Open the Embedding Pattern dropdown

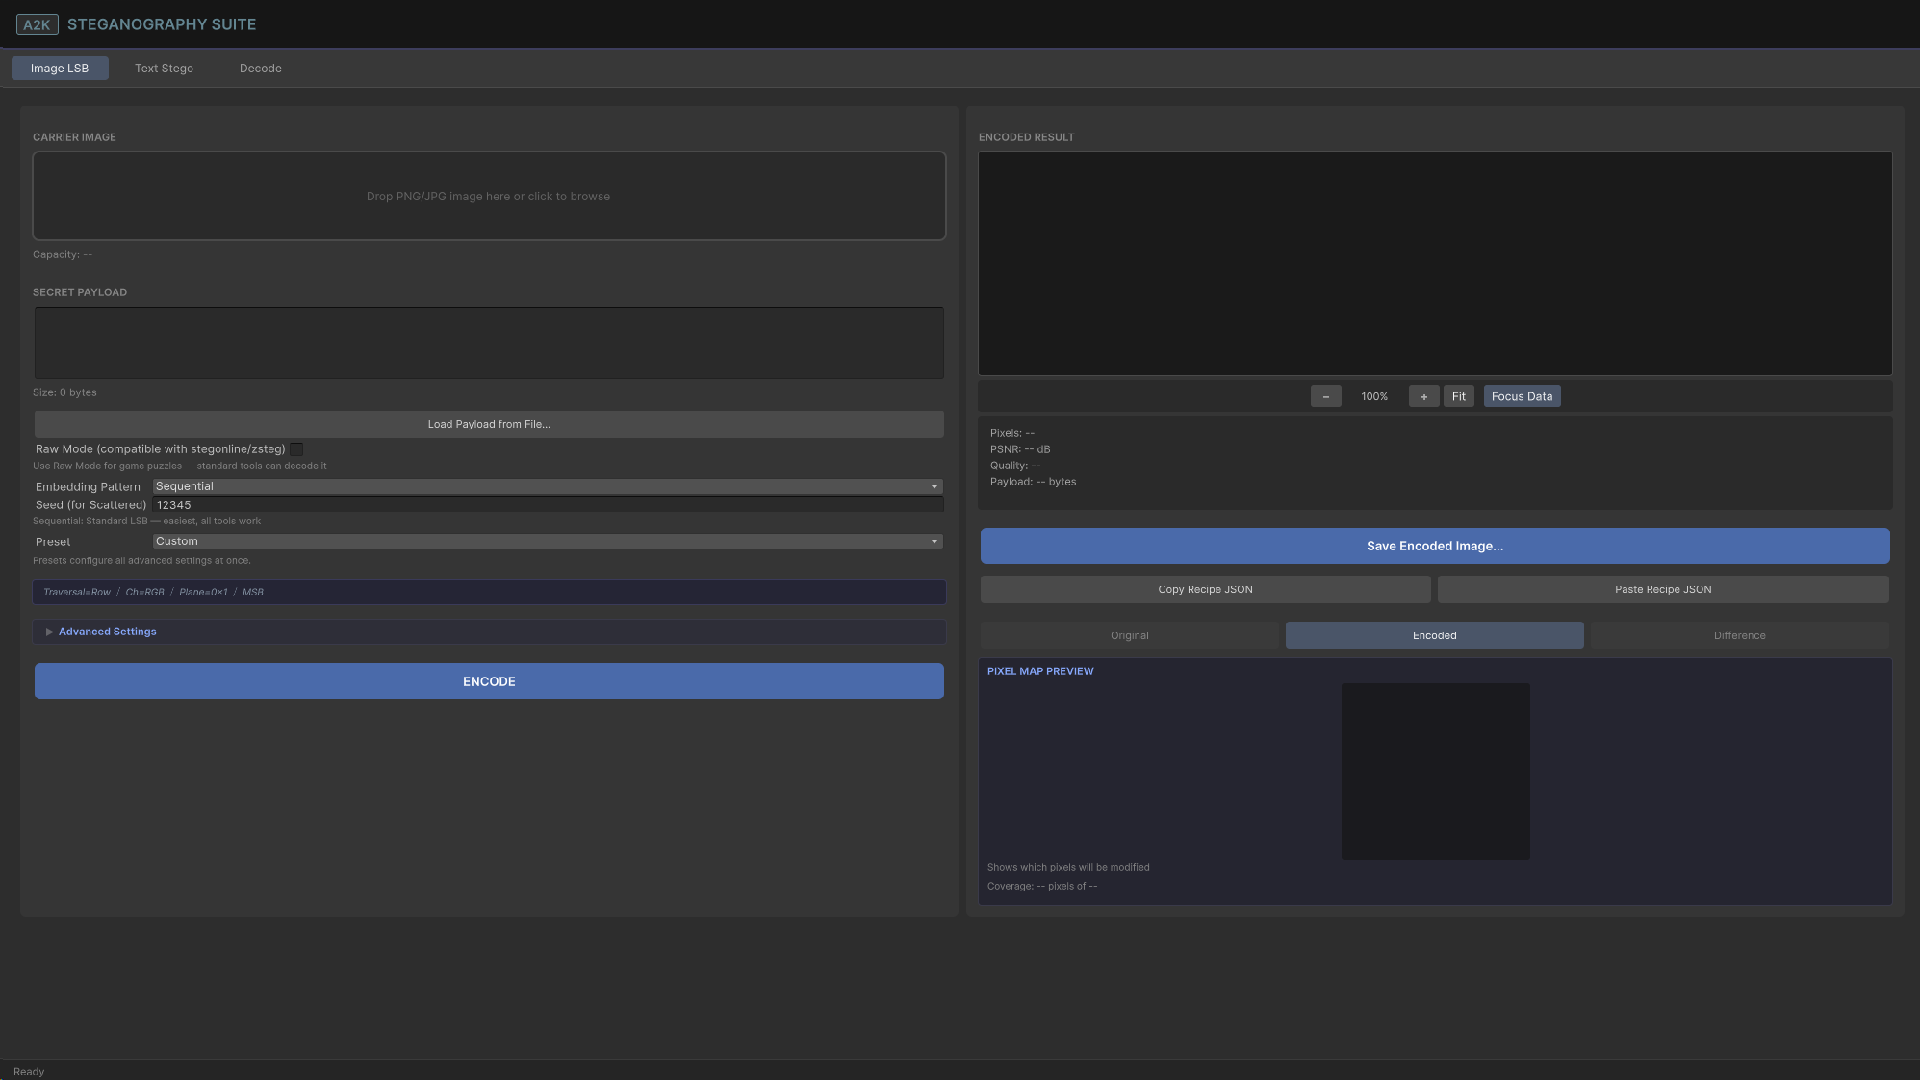[x=547, y=487]
